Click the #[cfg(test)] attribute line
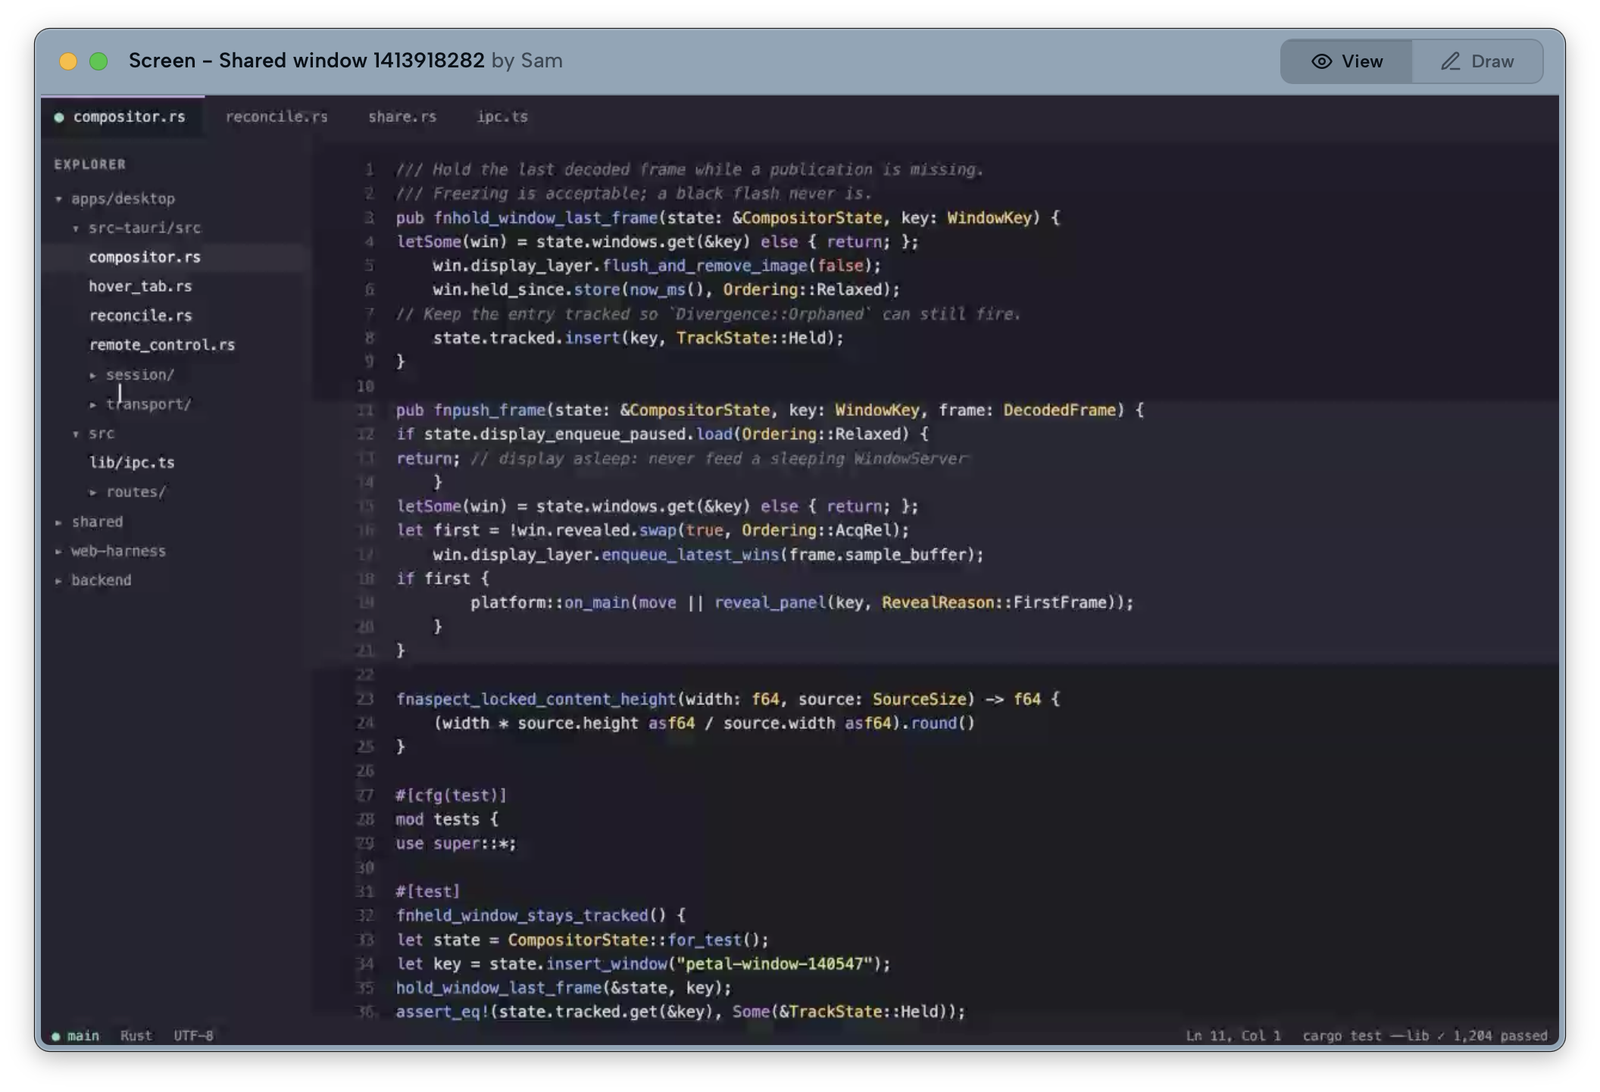The width and height of the screenshot is (1600, 1092). [x=451, y=796]
